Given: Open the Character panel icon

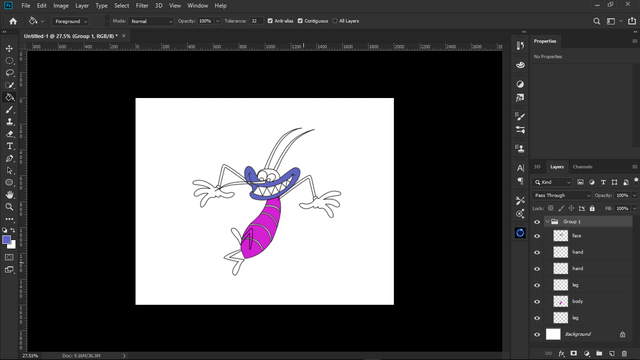Looking at the screenshot, I should click(x=520, y=168).
